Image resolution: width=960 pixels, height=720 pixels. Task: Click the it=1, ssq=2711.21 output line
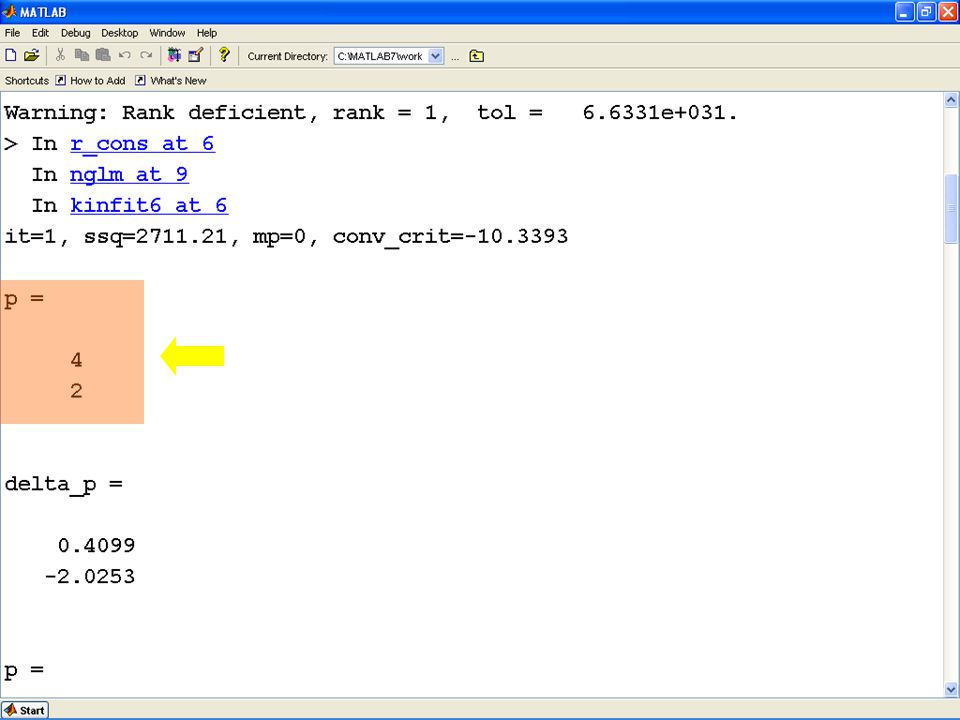pos(286,236)
